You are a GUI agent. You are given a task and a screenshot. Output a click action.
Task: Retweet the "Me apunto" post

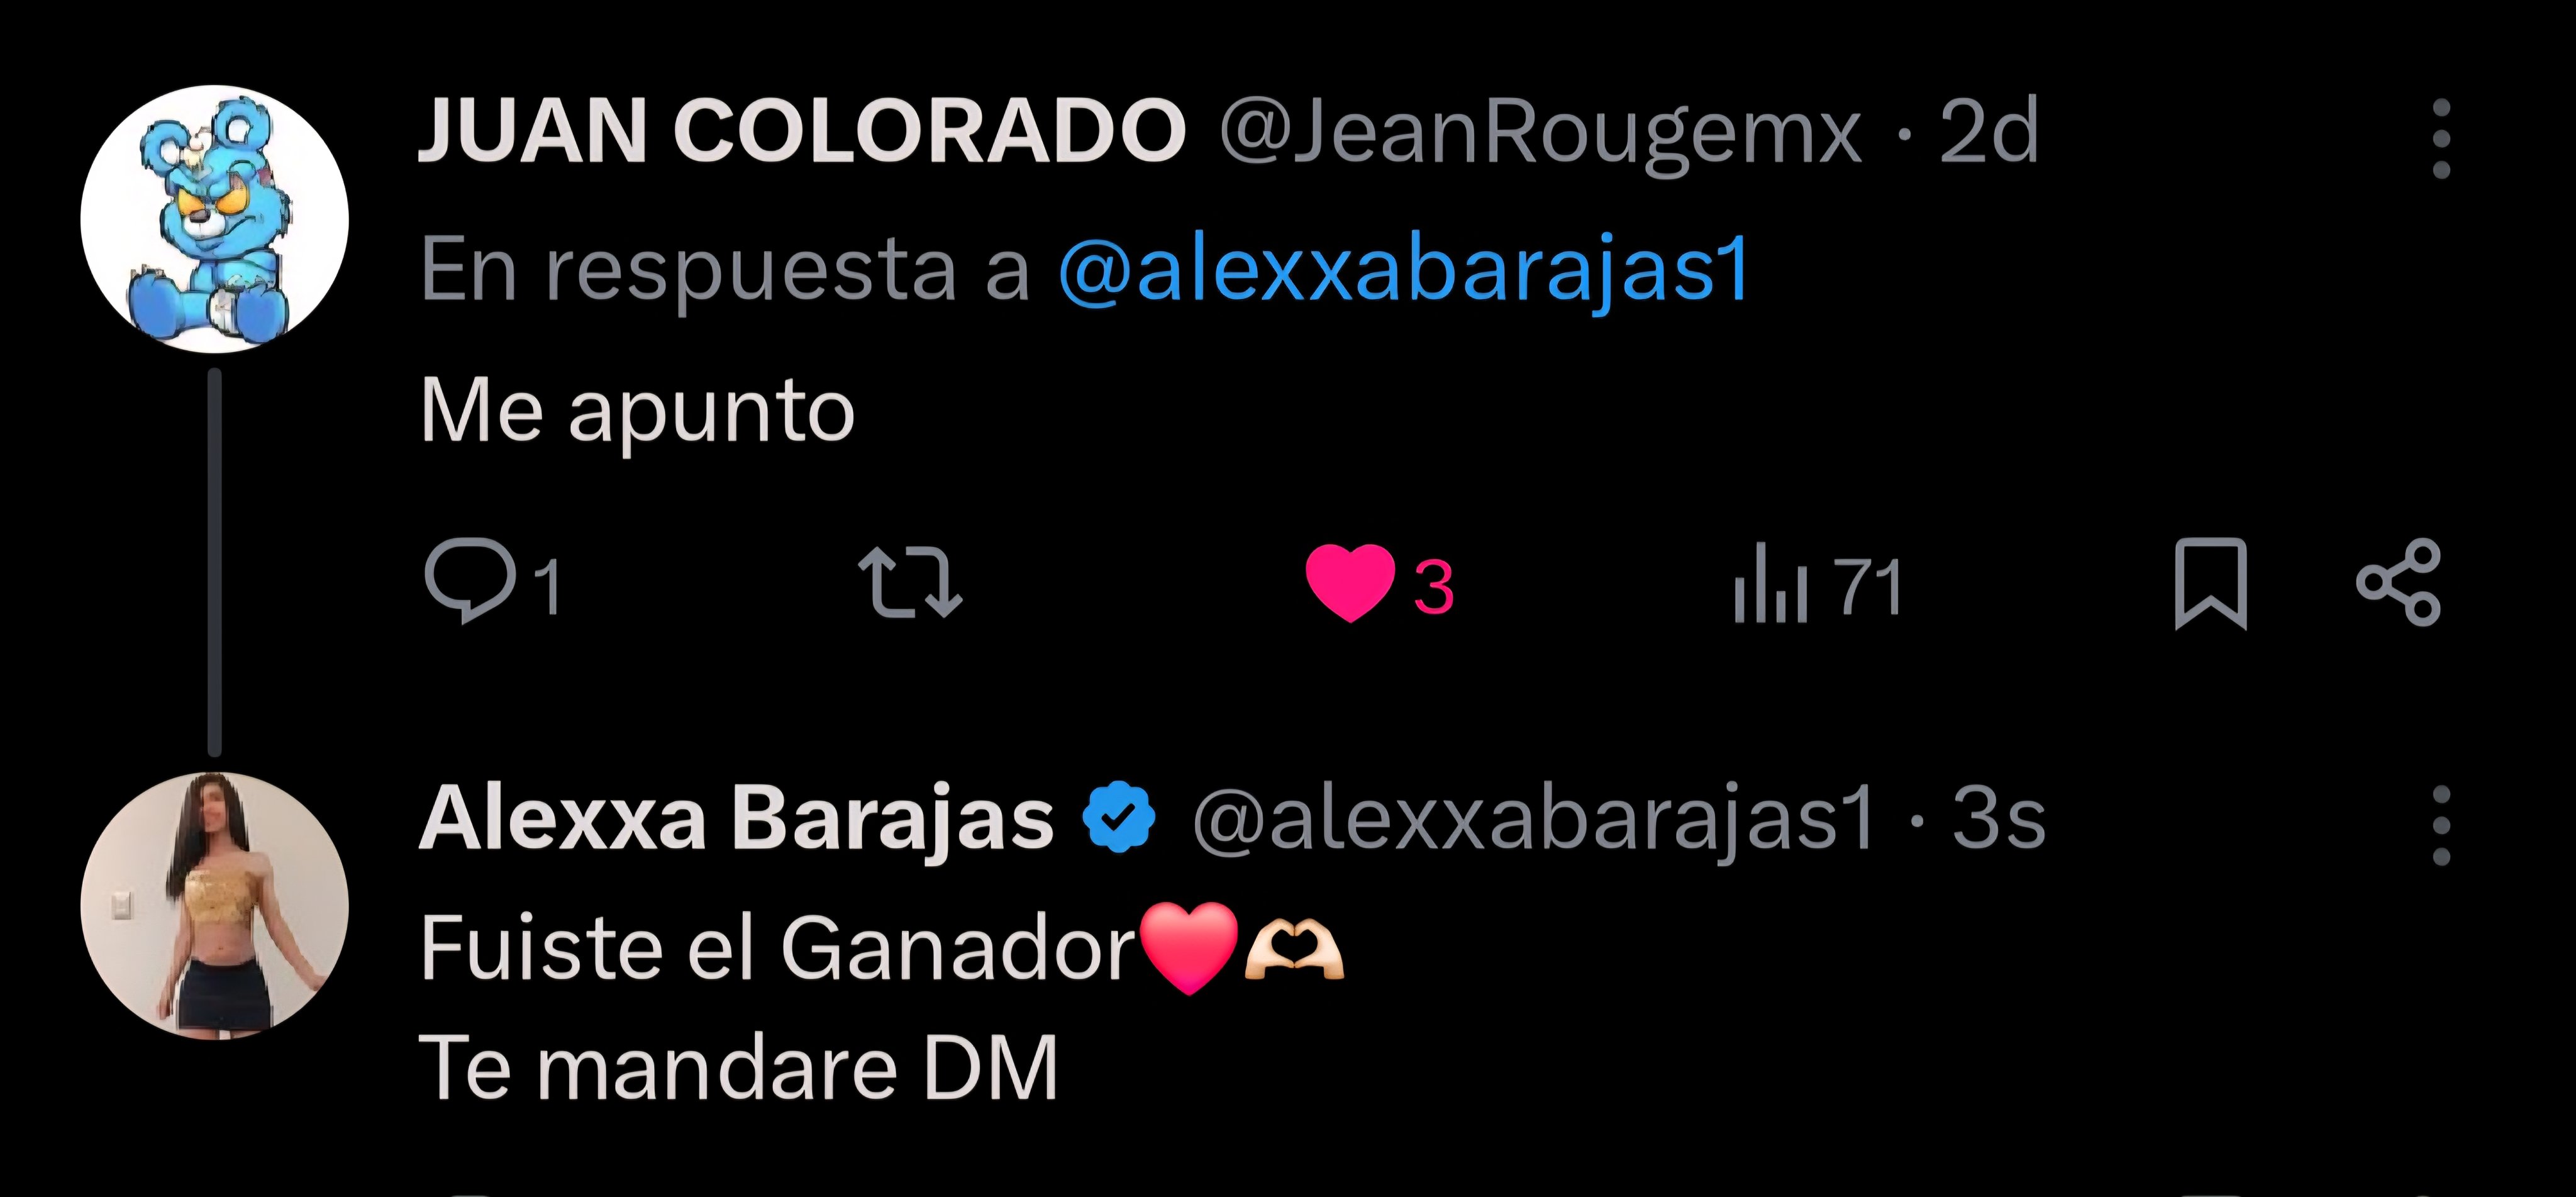coord(910,582)
